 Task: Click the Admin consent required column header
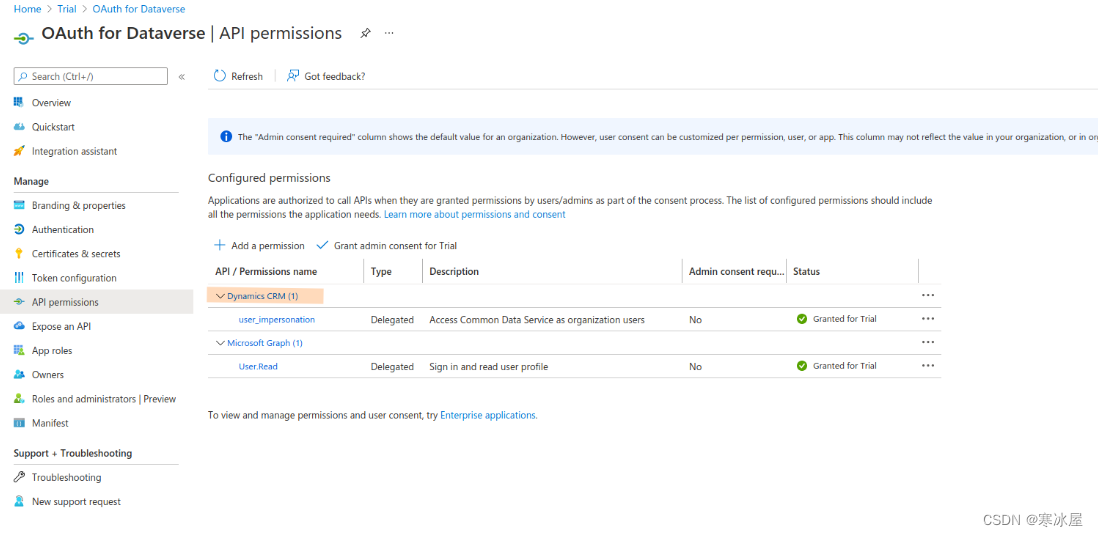pyautogui.click(x=737, y=272)
